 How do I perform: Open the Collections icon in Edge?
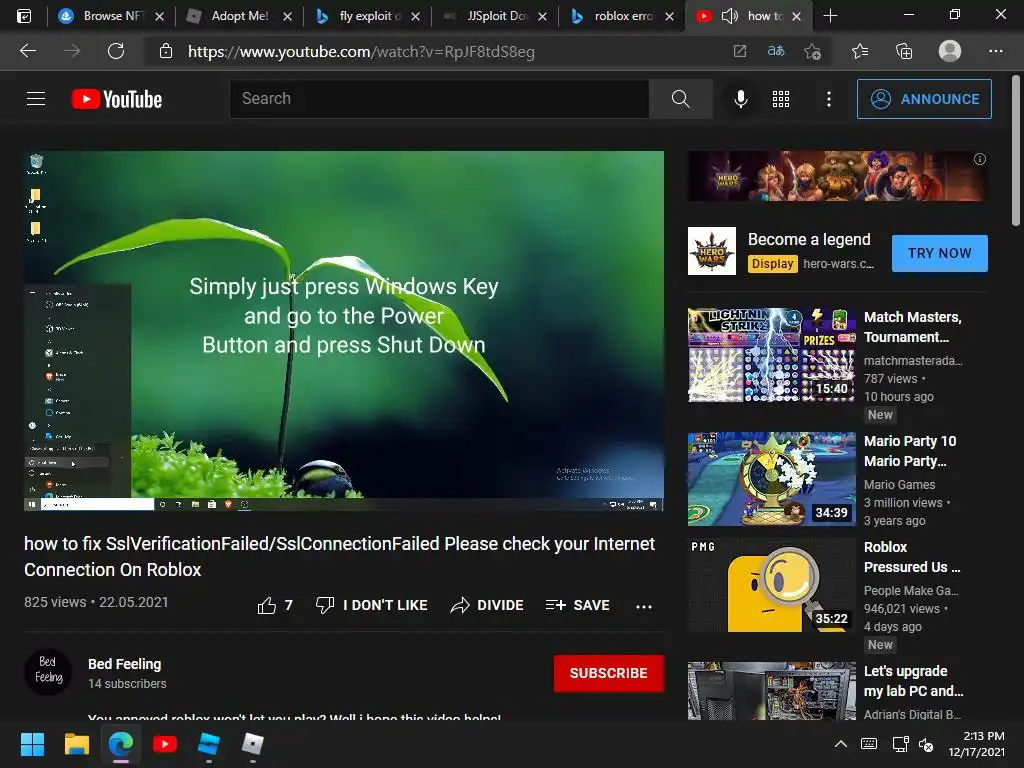tap(904, 51)
